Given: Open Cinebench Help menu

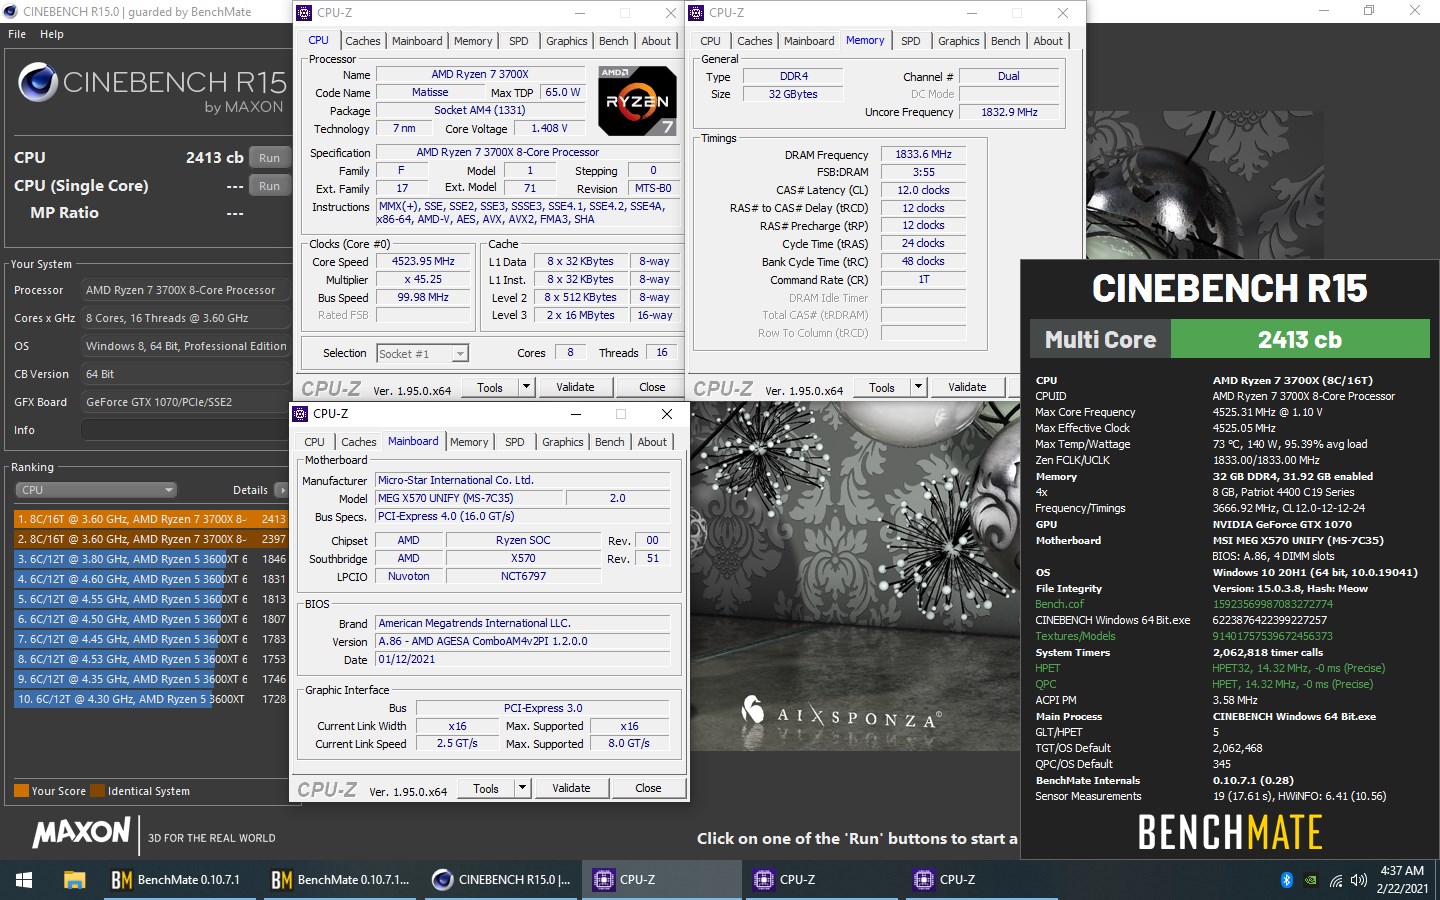Looking at the screenshot, I should pos(52,34).
